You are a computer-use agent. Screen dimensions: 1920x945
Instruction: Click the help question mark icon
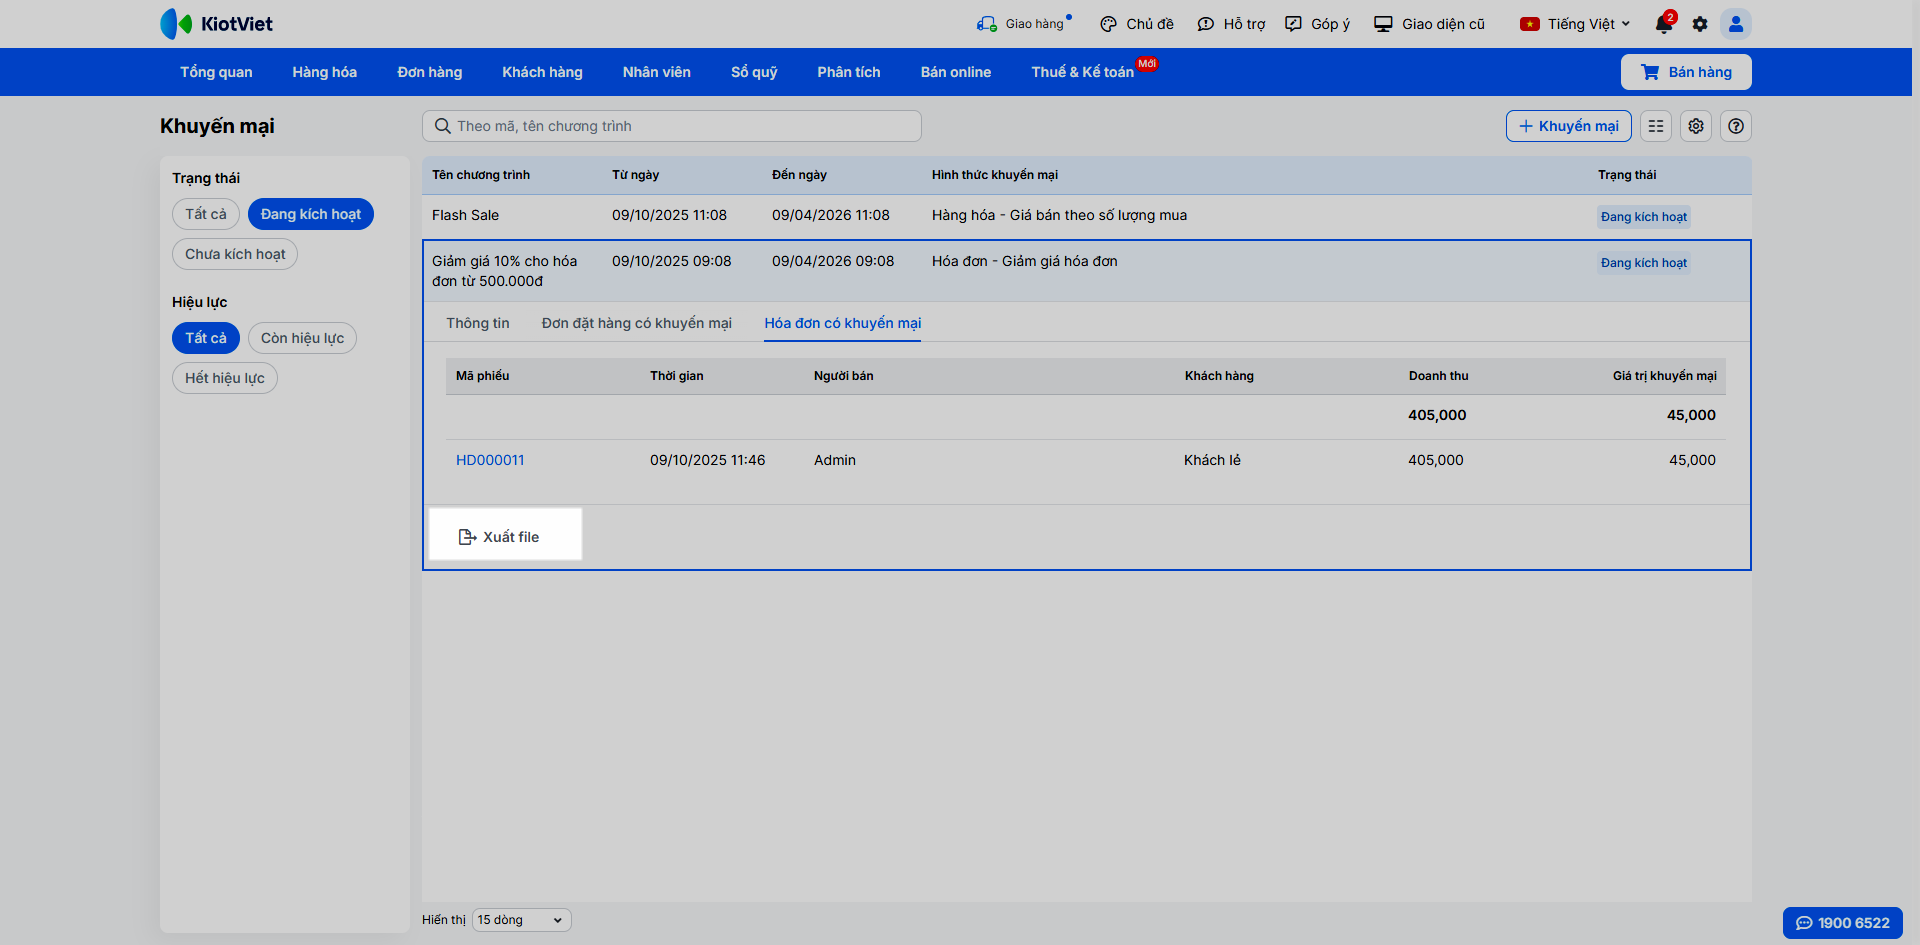1736,126
